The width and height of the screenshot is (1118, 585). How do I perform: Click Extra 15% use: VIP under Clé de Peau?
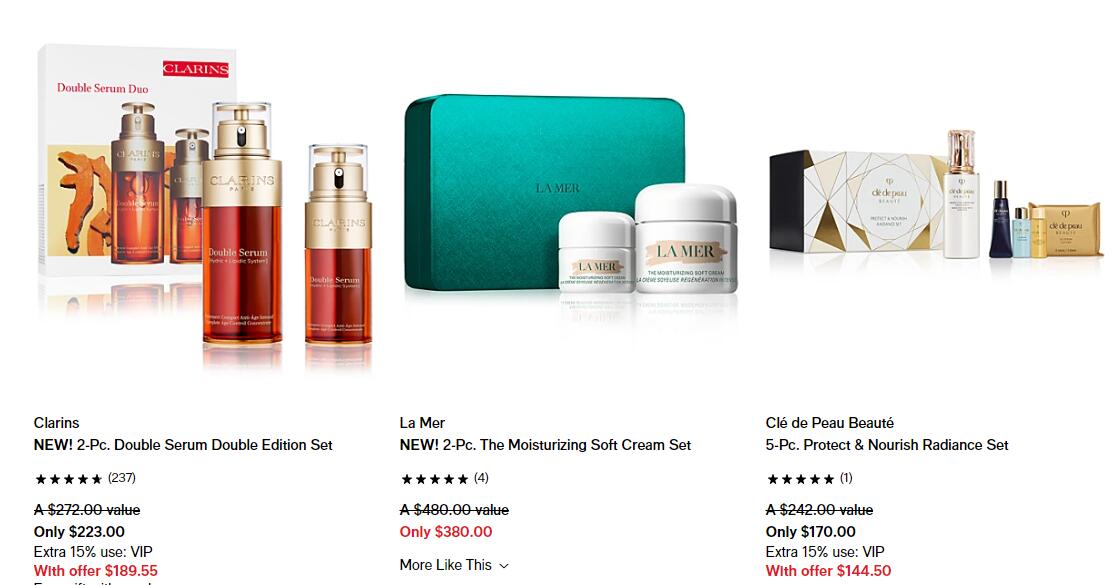pos(825,551)
